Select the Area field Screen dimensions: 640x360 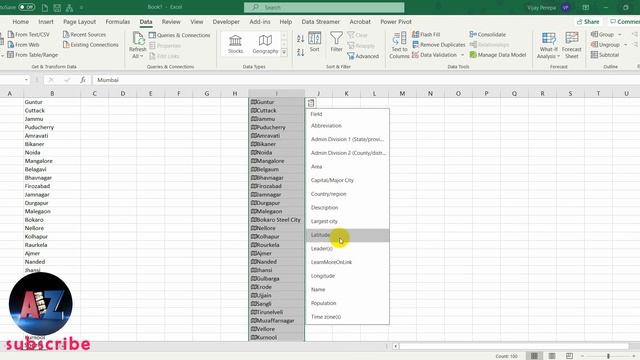pyautogui.click(x=347, y=167)
